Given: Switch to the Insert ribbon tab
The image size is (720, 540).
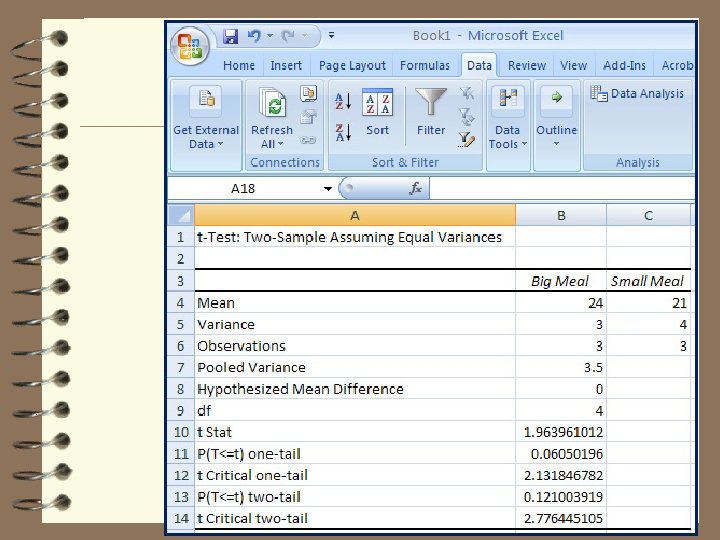Looking at the screenshot, I should 286,66.
